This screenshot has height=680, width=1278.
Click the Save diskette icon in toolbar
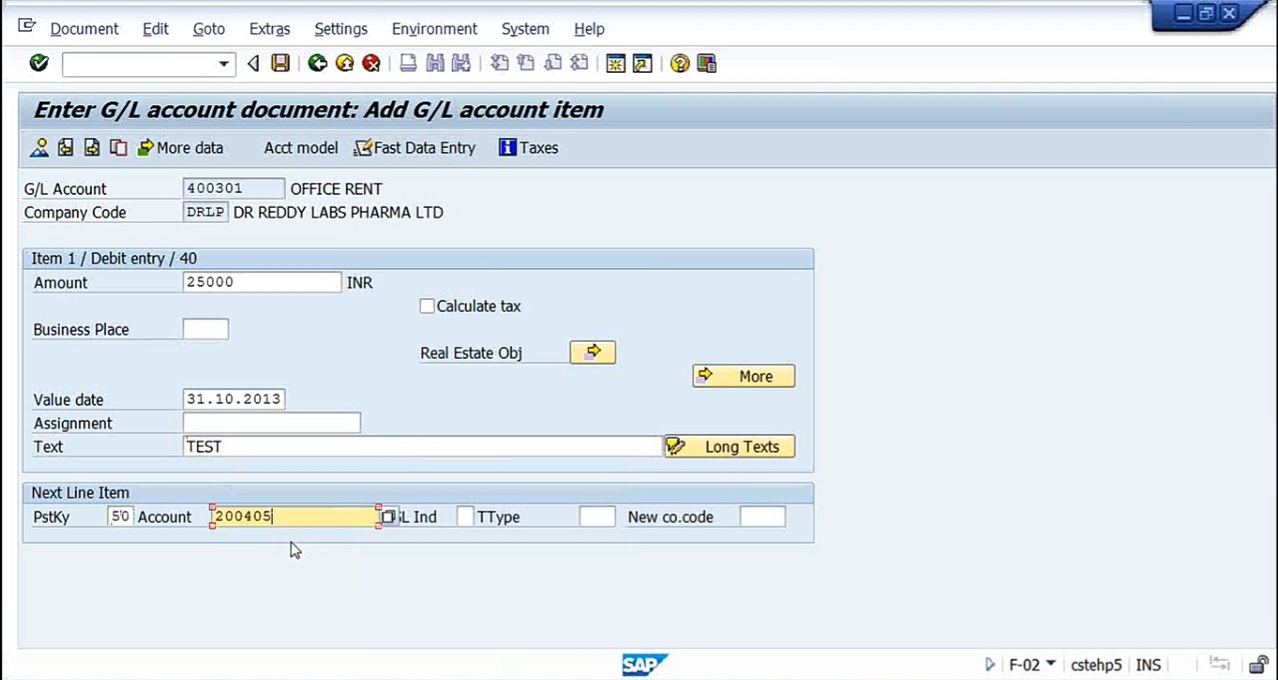[280, 63]
